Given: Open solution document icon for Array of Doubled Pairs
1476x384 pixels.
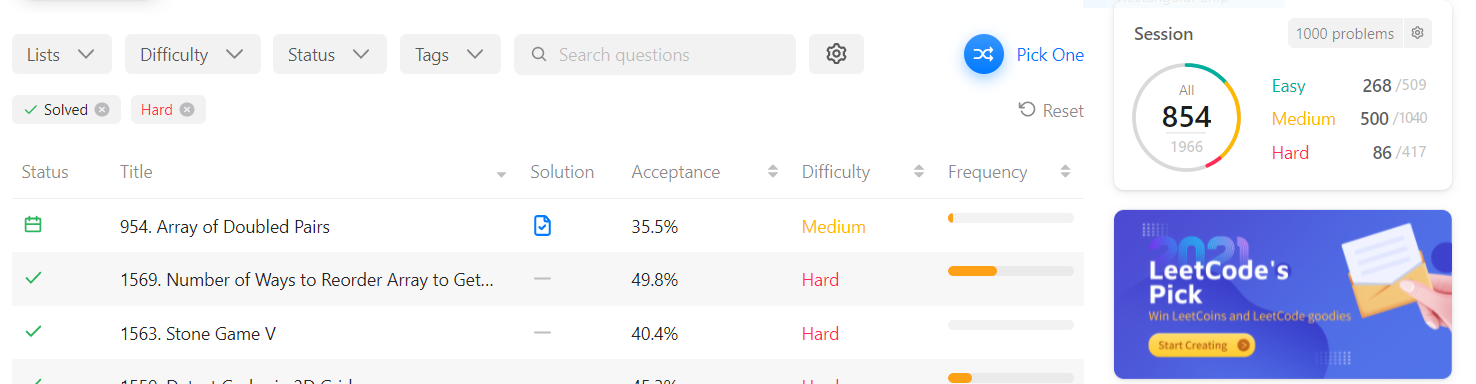Looking at the screenshot, I should [542, 226].
